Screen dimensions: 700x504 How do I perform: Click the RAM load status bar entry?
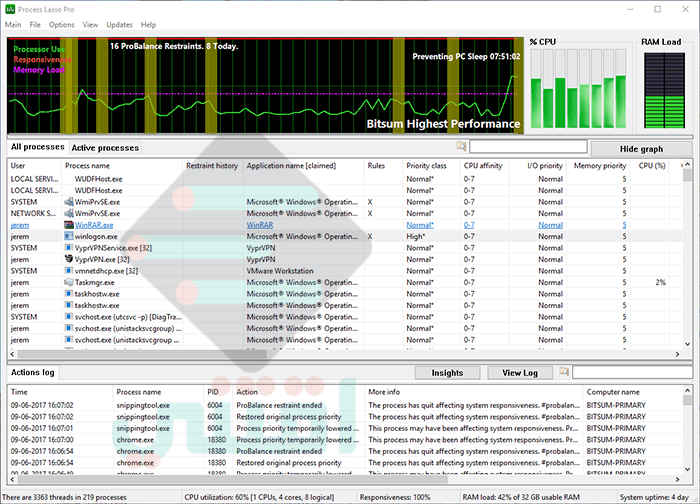(521, 497)
